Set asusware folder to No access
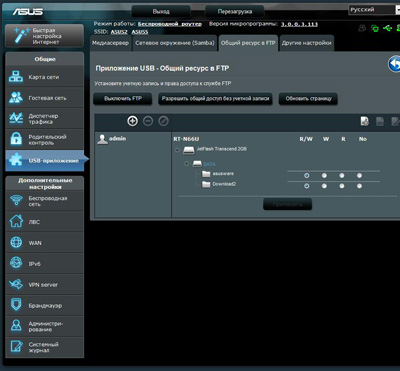 359,176
